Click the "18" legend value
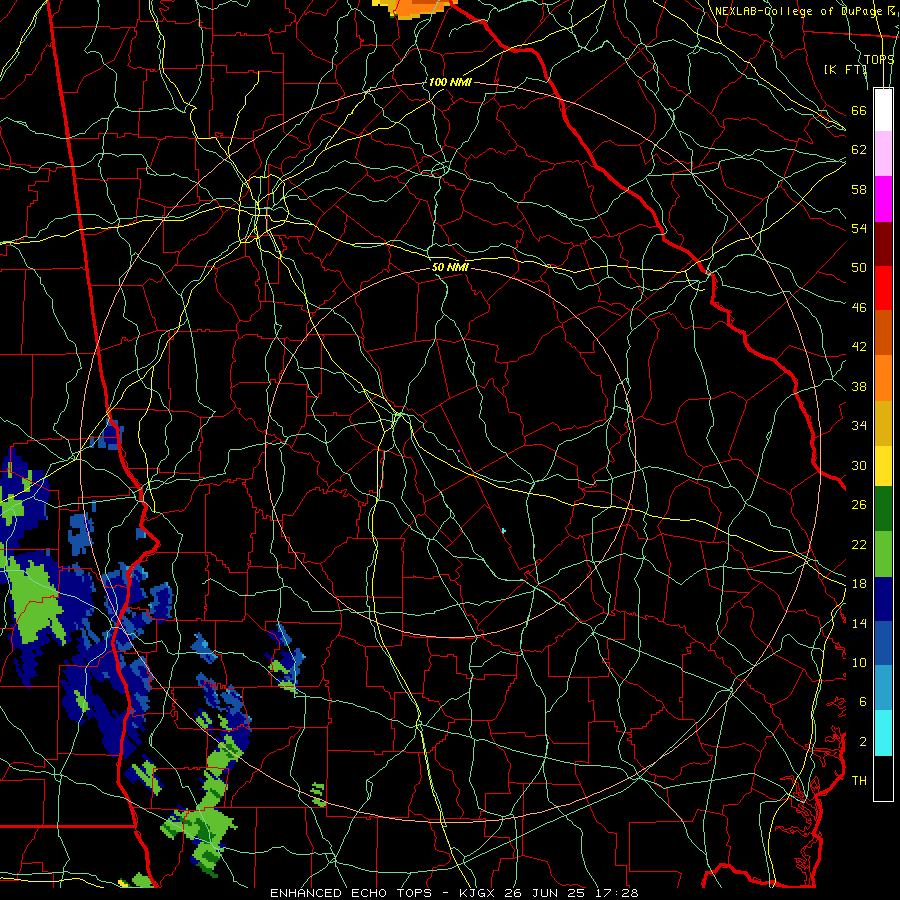Screen dimensions: 900x900 859,584
